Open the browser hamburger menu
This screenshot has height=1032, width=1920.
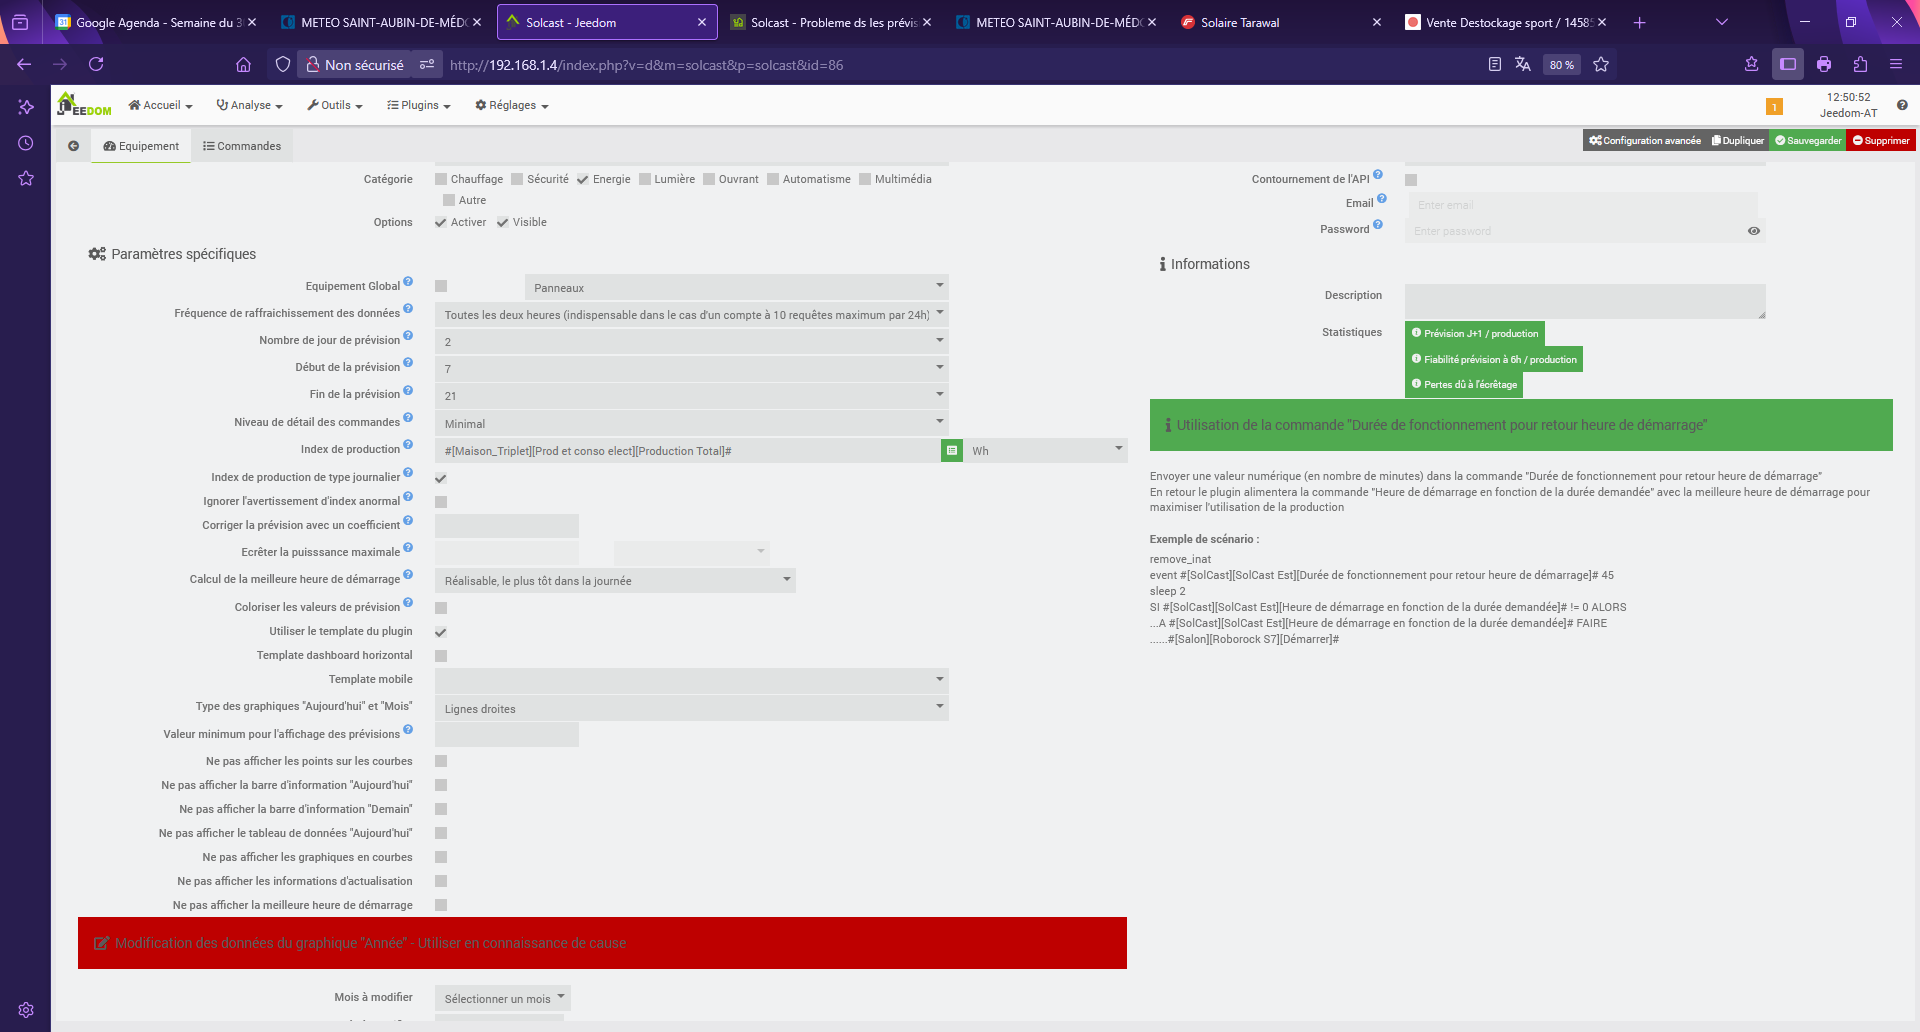1896,64
